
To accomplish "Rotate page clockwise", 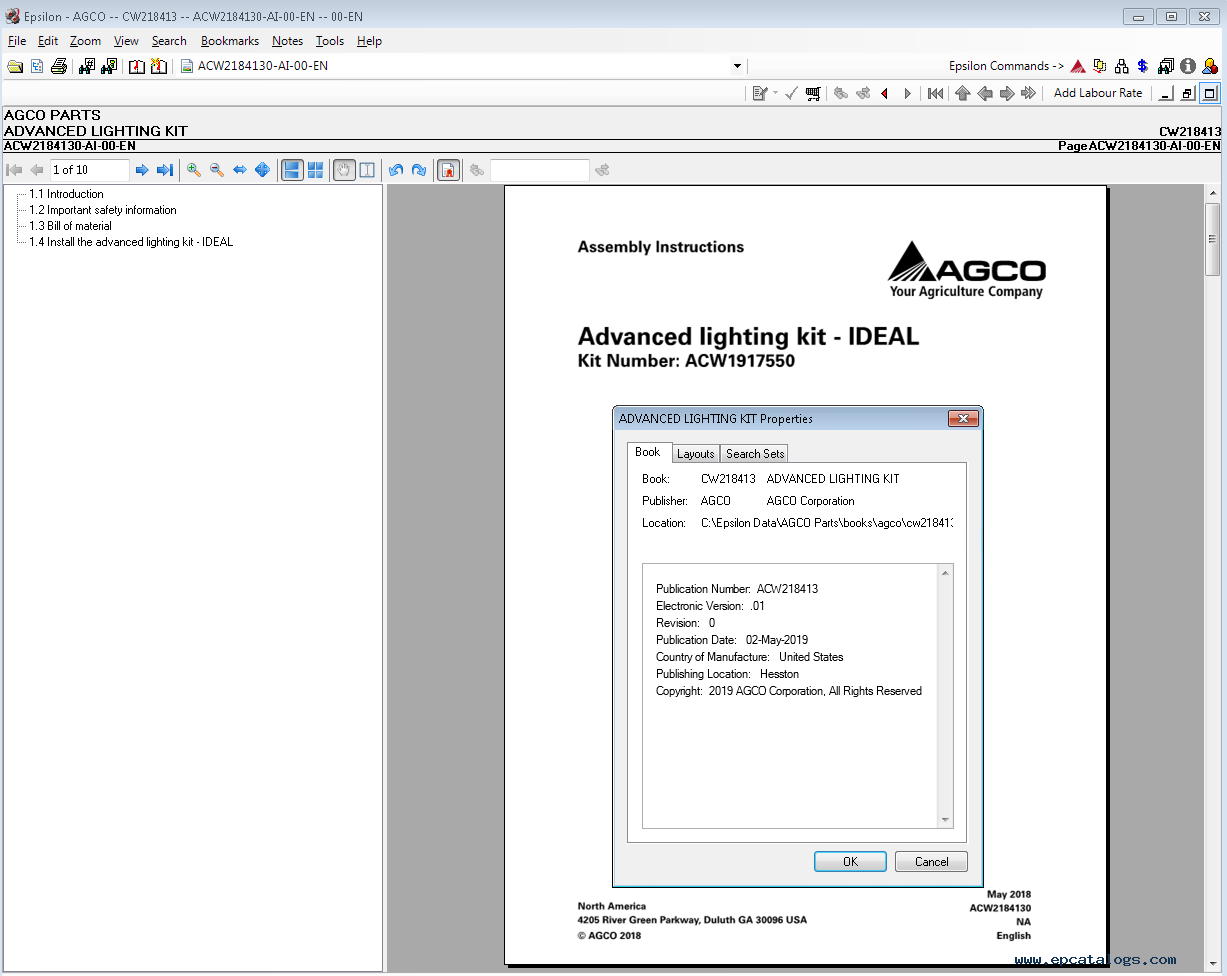I will pos(419,170).
